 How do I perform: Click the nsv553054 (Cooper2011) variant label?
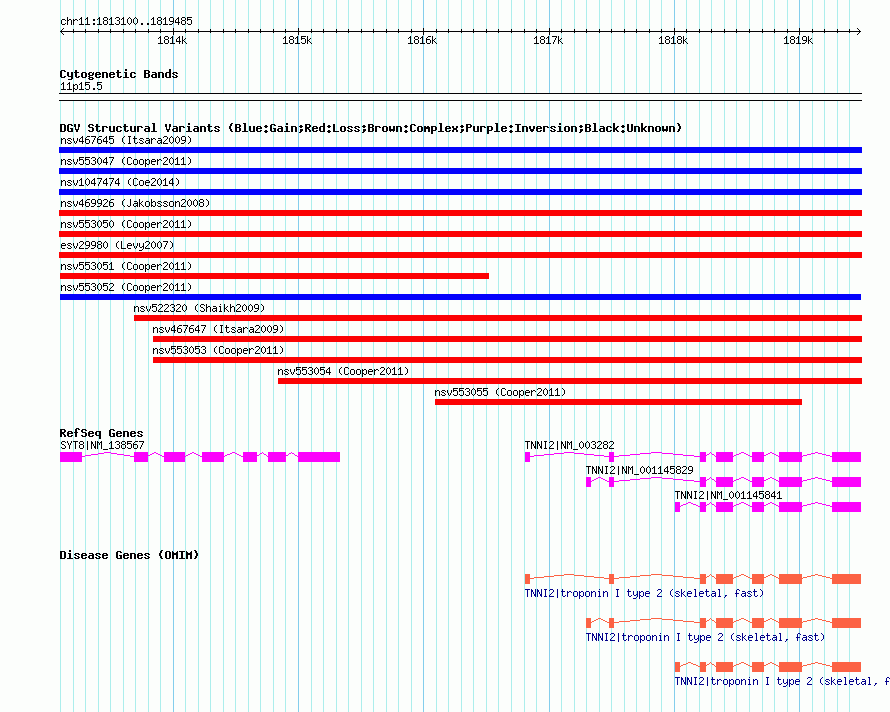(x=343, y=371)
